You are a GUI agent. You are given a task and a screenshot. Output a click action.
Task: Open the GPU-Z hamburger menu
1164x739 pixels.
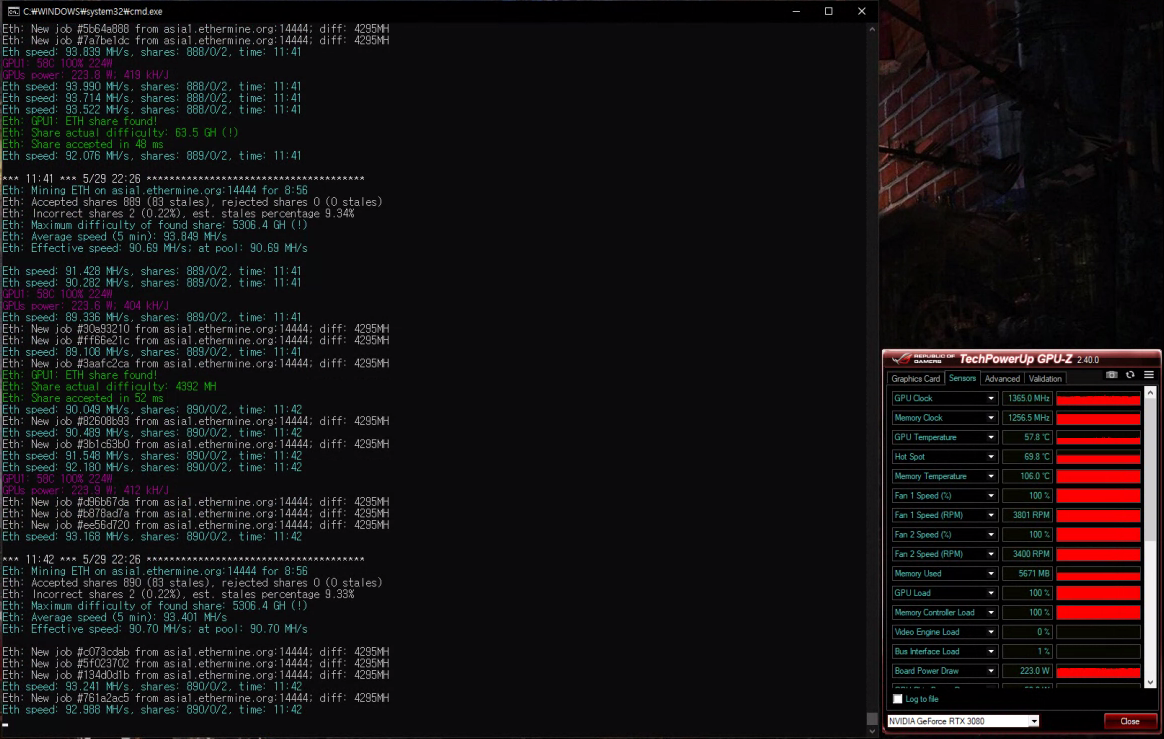tap(1148, 375)
